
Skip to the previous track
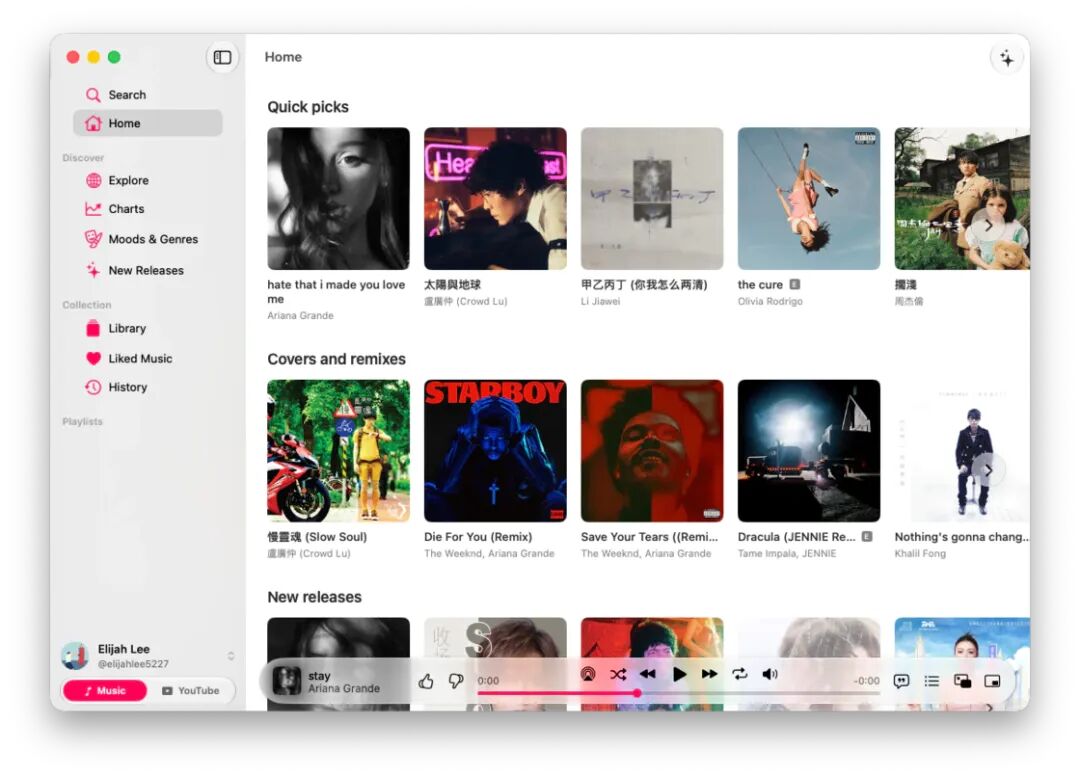[x=647, y=674]
